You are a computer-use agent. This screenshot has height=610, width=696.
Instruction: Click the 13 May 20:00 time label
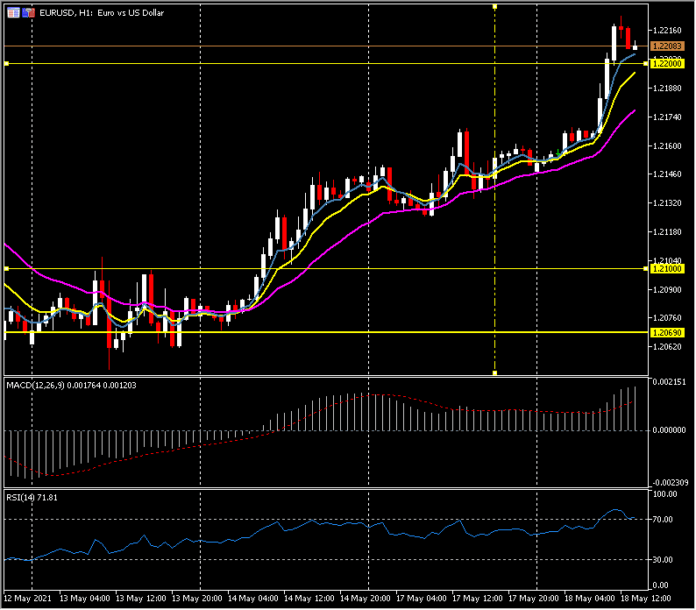pos(197,599)
